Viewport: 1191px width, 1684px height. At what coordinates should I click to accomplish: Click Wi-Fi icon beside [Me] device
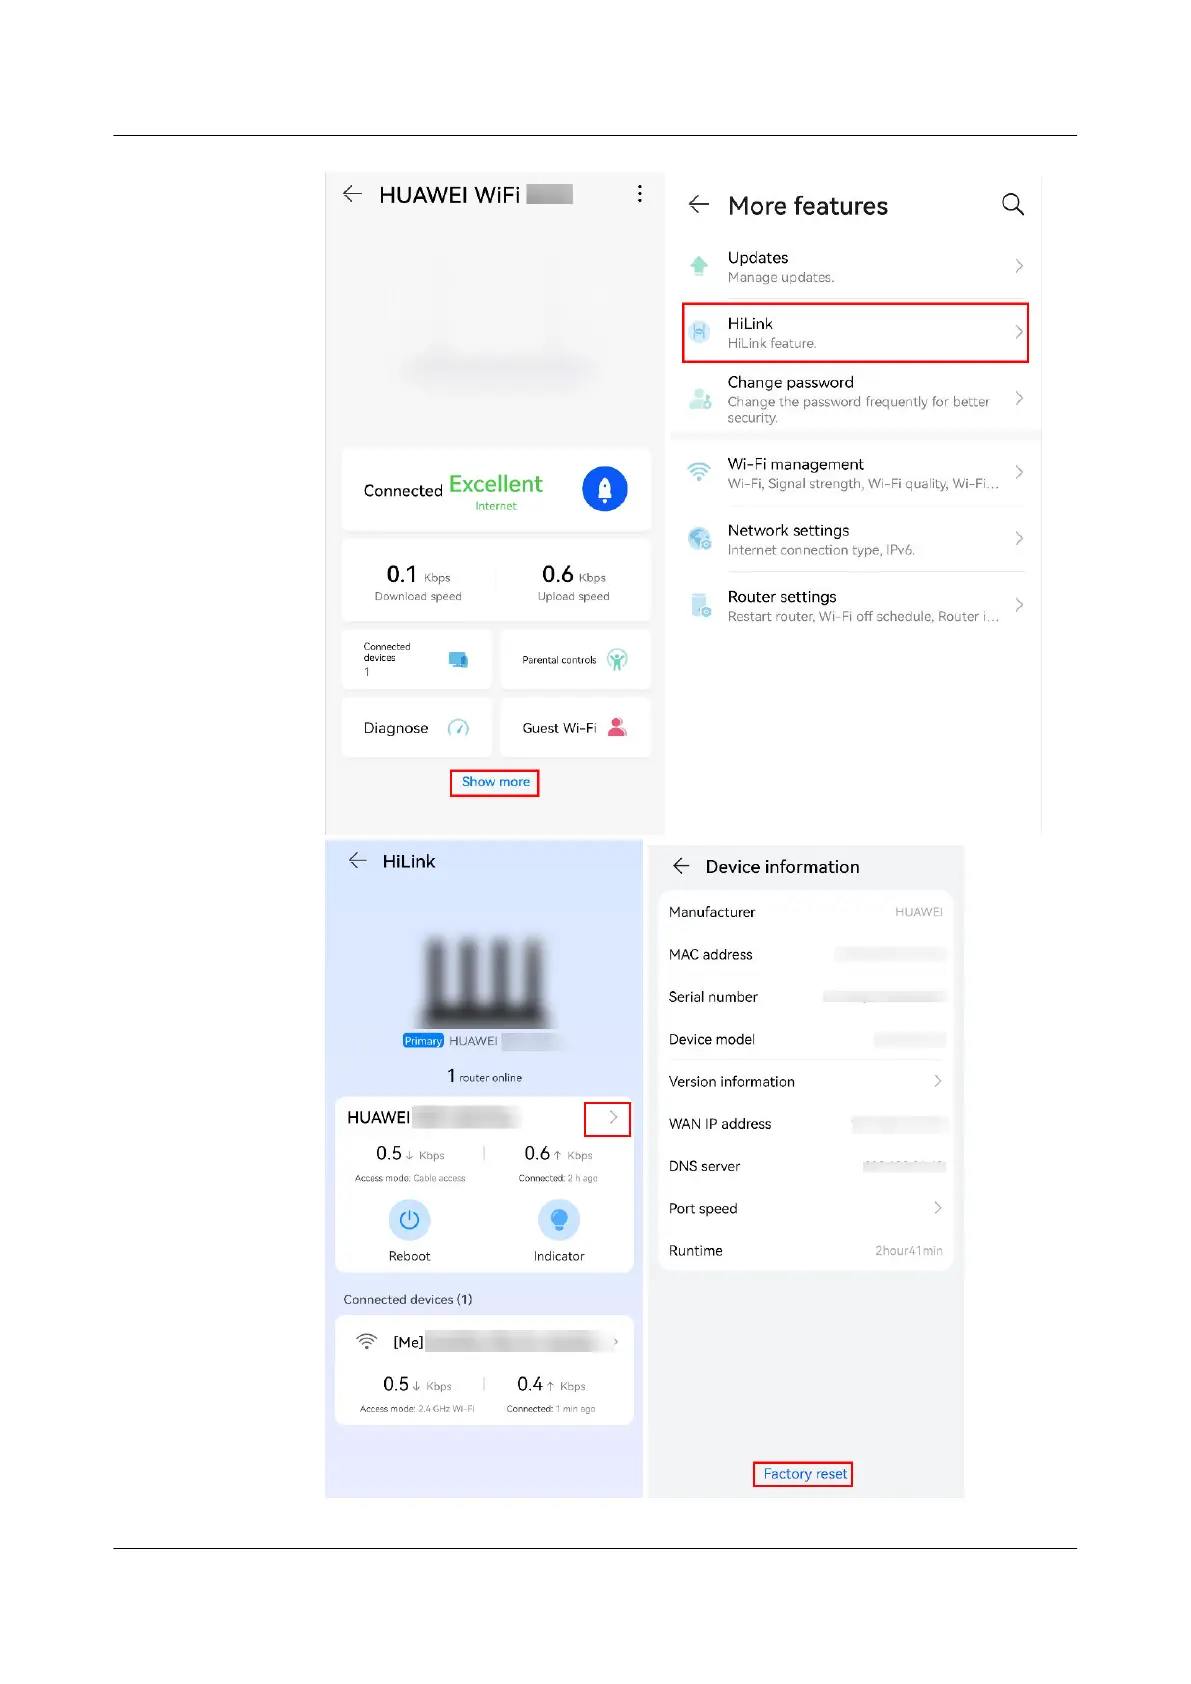367,1341
